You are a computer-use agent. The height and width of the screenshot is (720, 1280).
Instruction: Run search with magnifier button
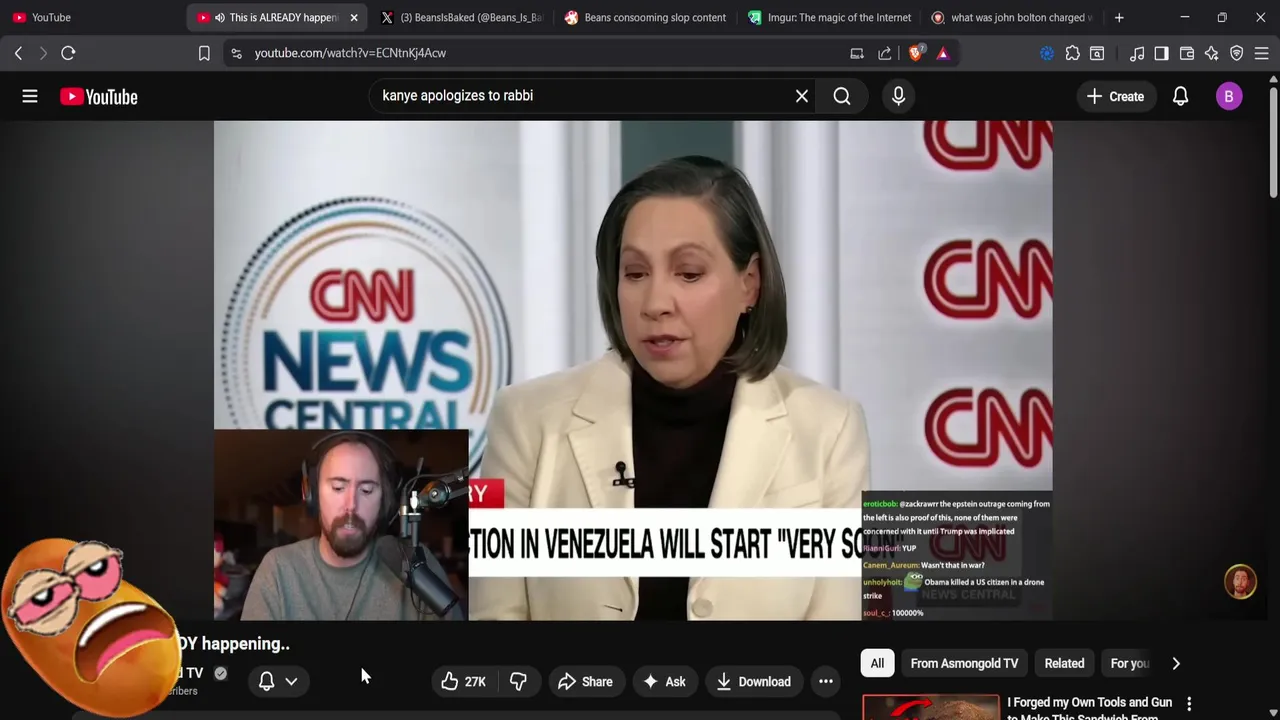point(842,96)
